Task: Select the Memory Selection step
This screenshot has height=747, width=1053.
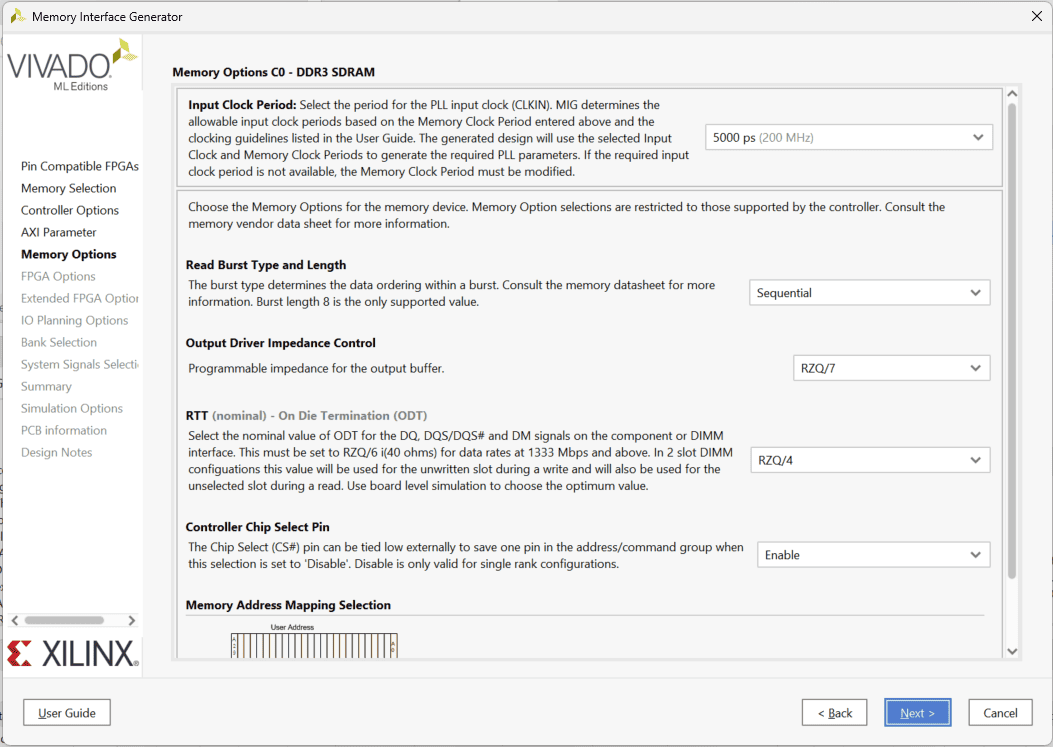Action: pyautogui.click(x=68, y=188)
